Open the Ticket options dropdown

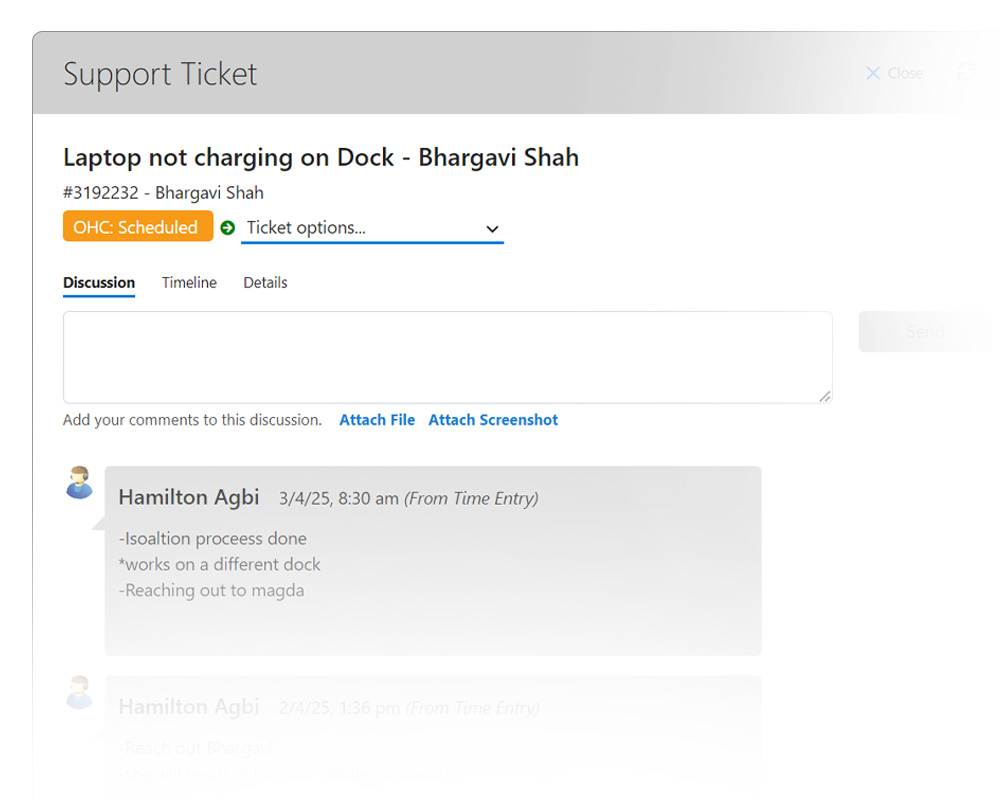(x=371, y=228)
